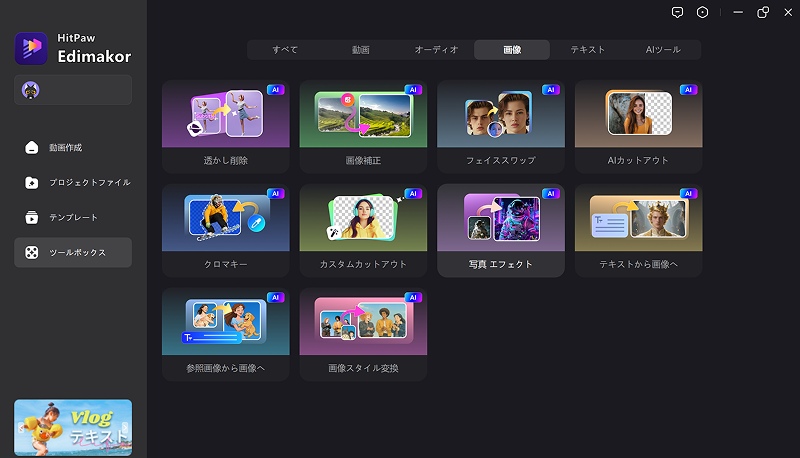Screen dimensions: 800x458
Task: Open the 画像補正 image enhancement tool
Action: (363, 127)
